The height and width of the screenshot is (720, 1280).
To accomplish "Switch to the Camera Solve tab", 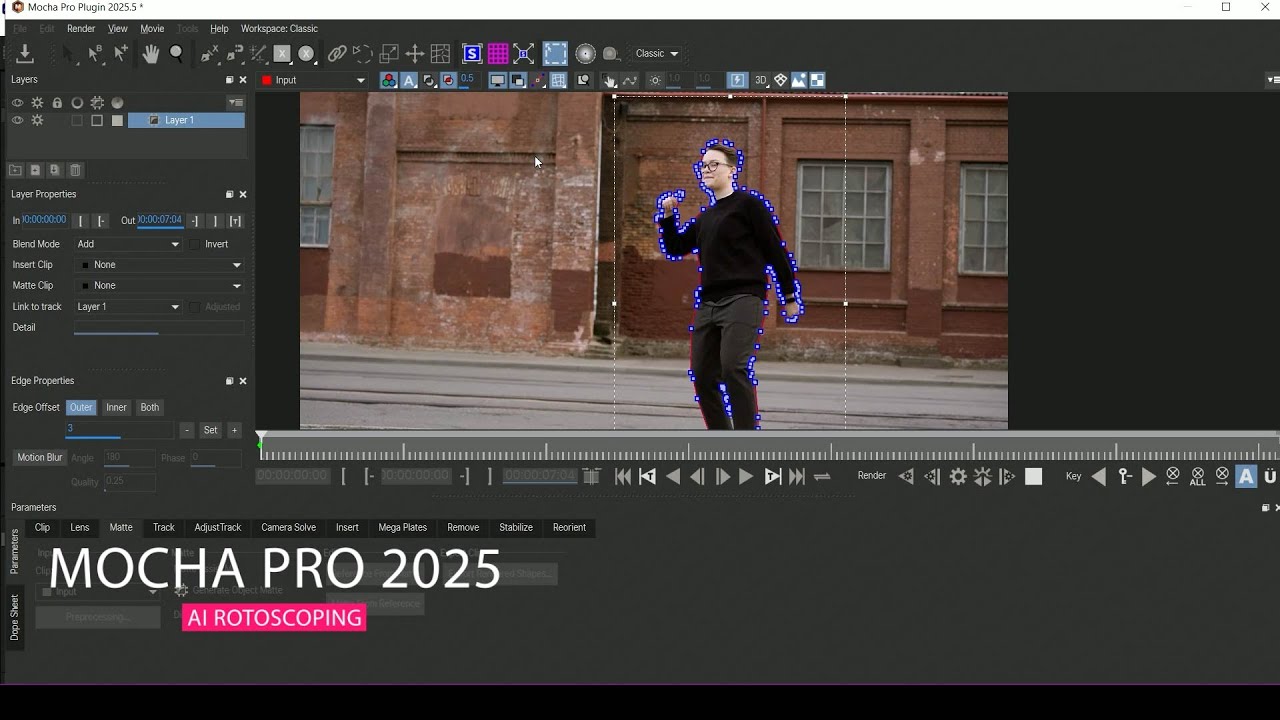I will (x=288, y=528).
